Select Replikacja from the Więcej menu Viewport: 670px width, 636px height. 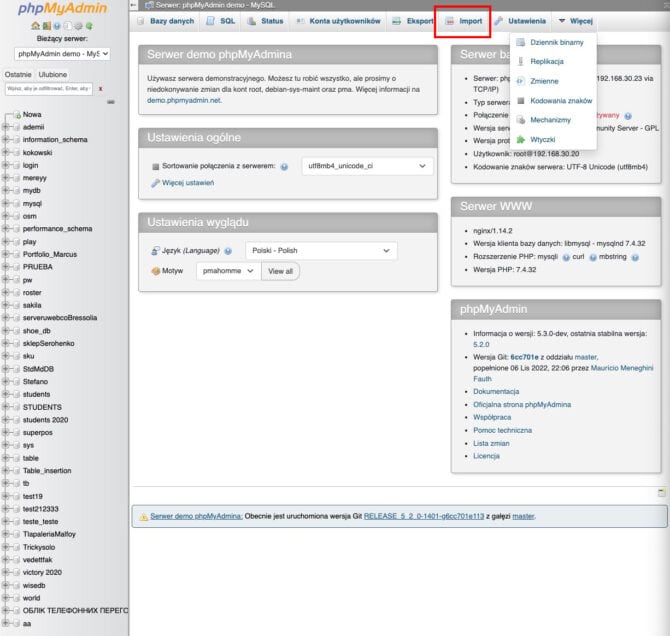pos(553,62)
